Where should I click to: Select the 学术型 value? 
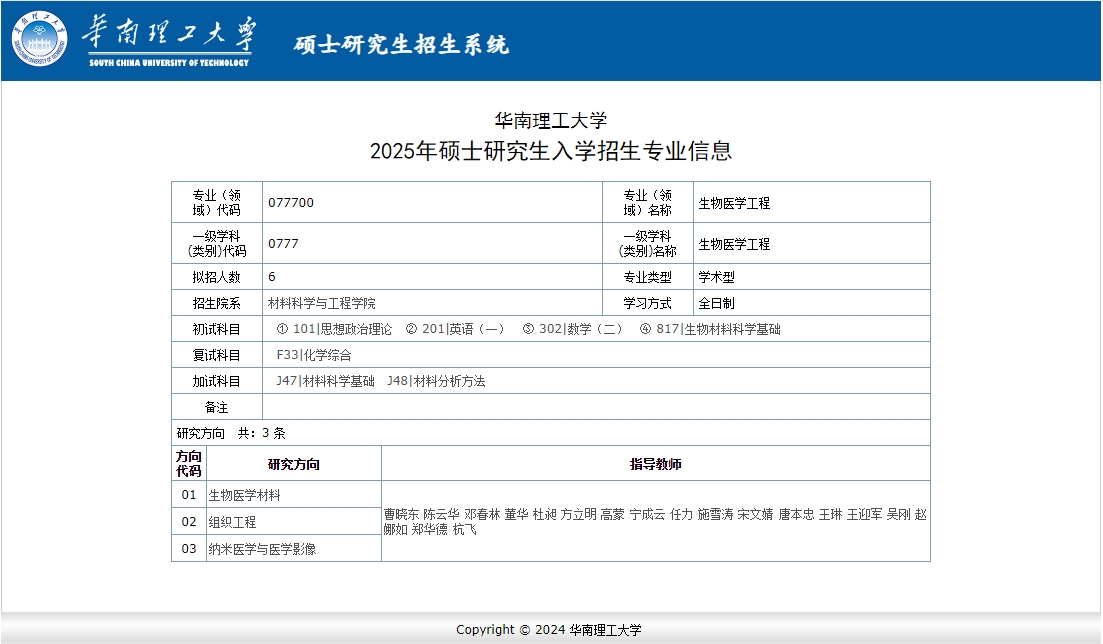[716, 277]
